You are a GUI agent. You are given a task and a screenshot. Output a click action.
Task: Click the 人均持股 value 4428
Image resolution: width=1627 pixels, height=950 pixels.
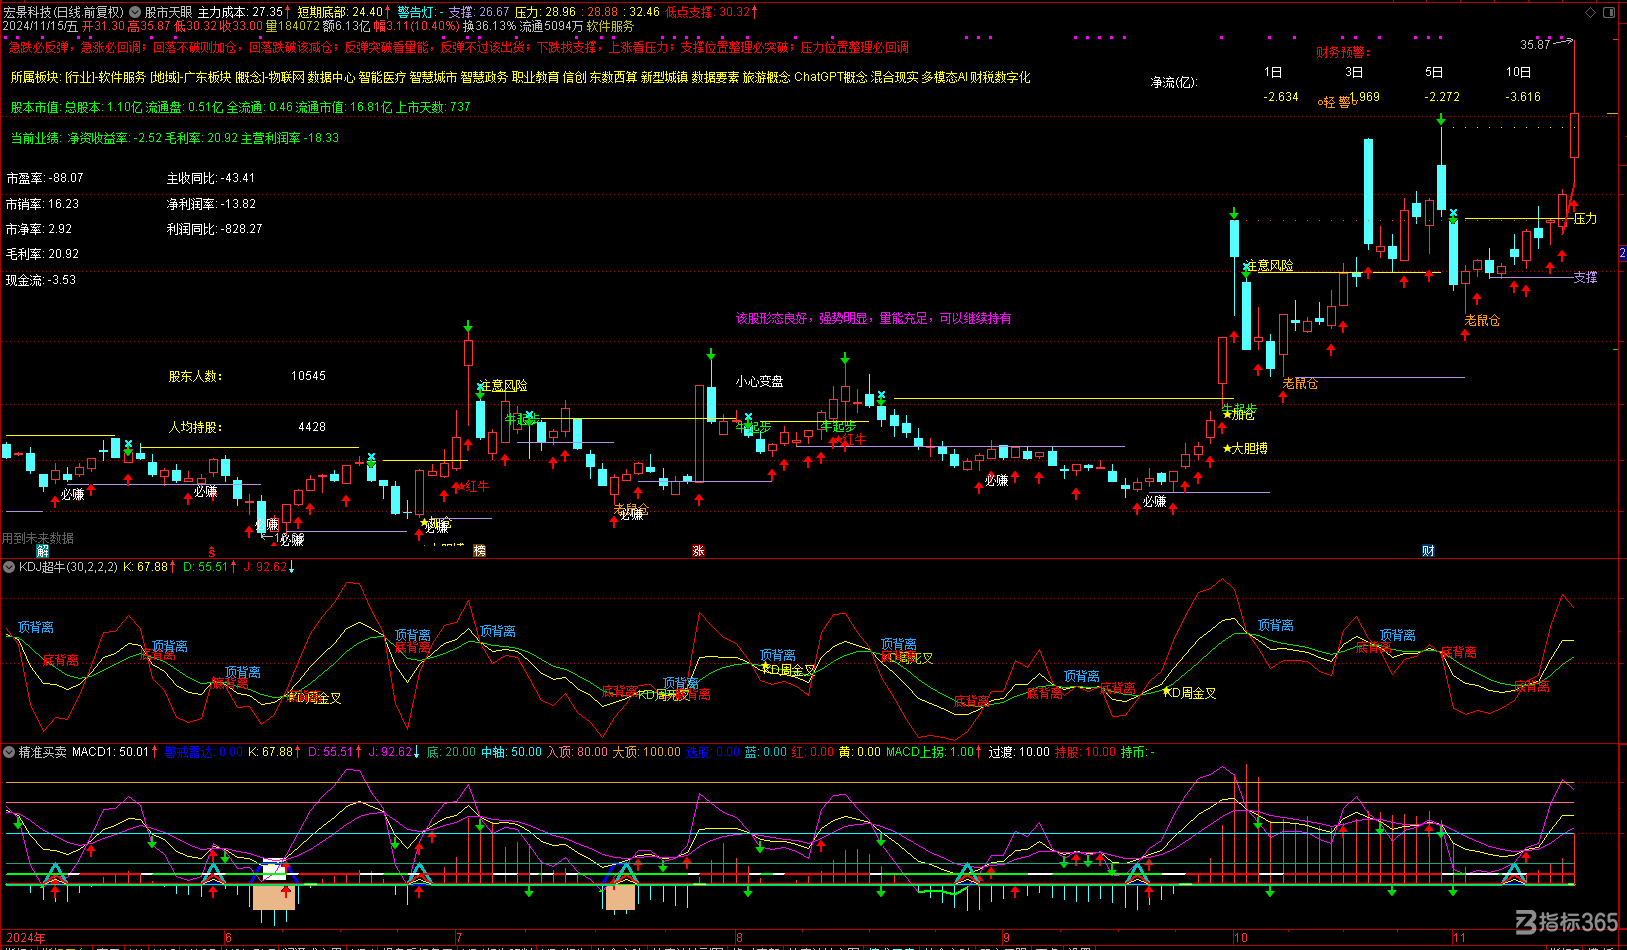click(x=312, y=427)
